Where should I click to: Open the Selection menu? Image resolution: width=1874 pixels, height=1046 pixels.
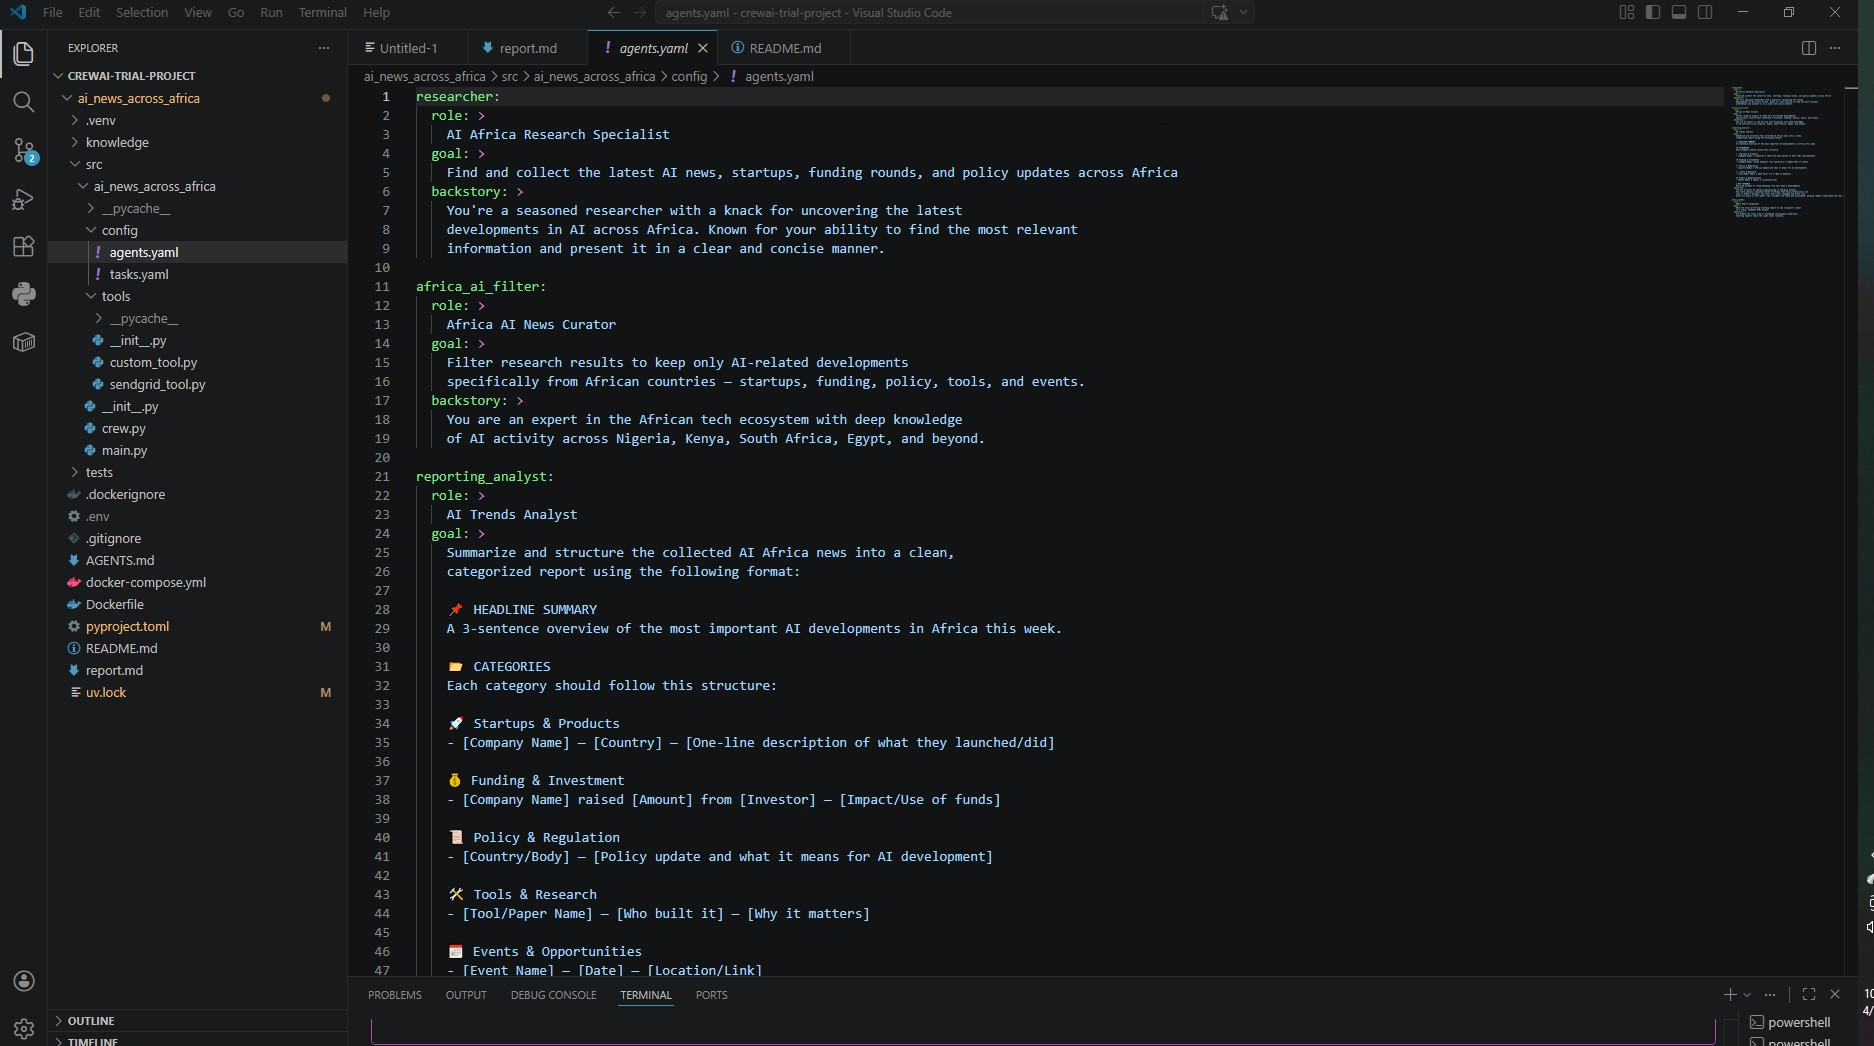pyautogui.click(x=142, y=13)
